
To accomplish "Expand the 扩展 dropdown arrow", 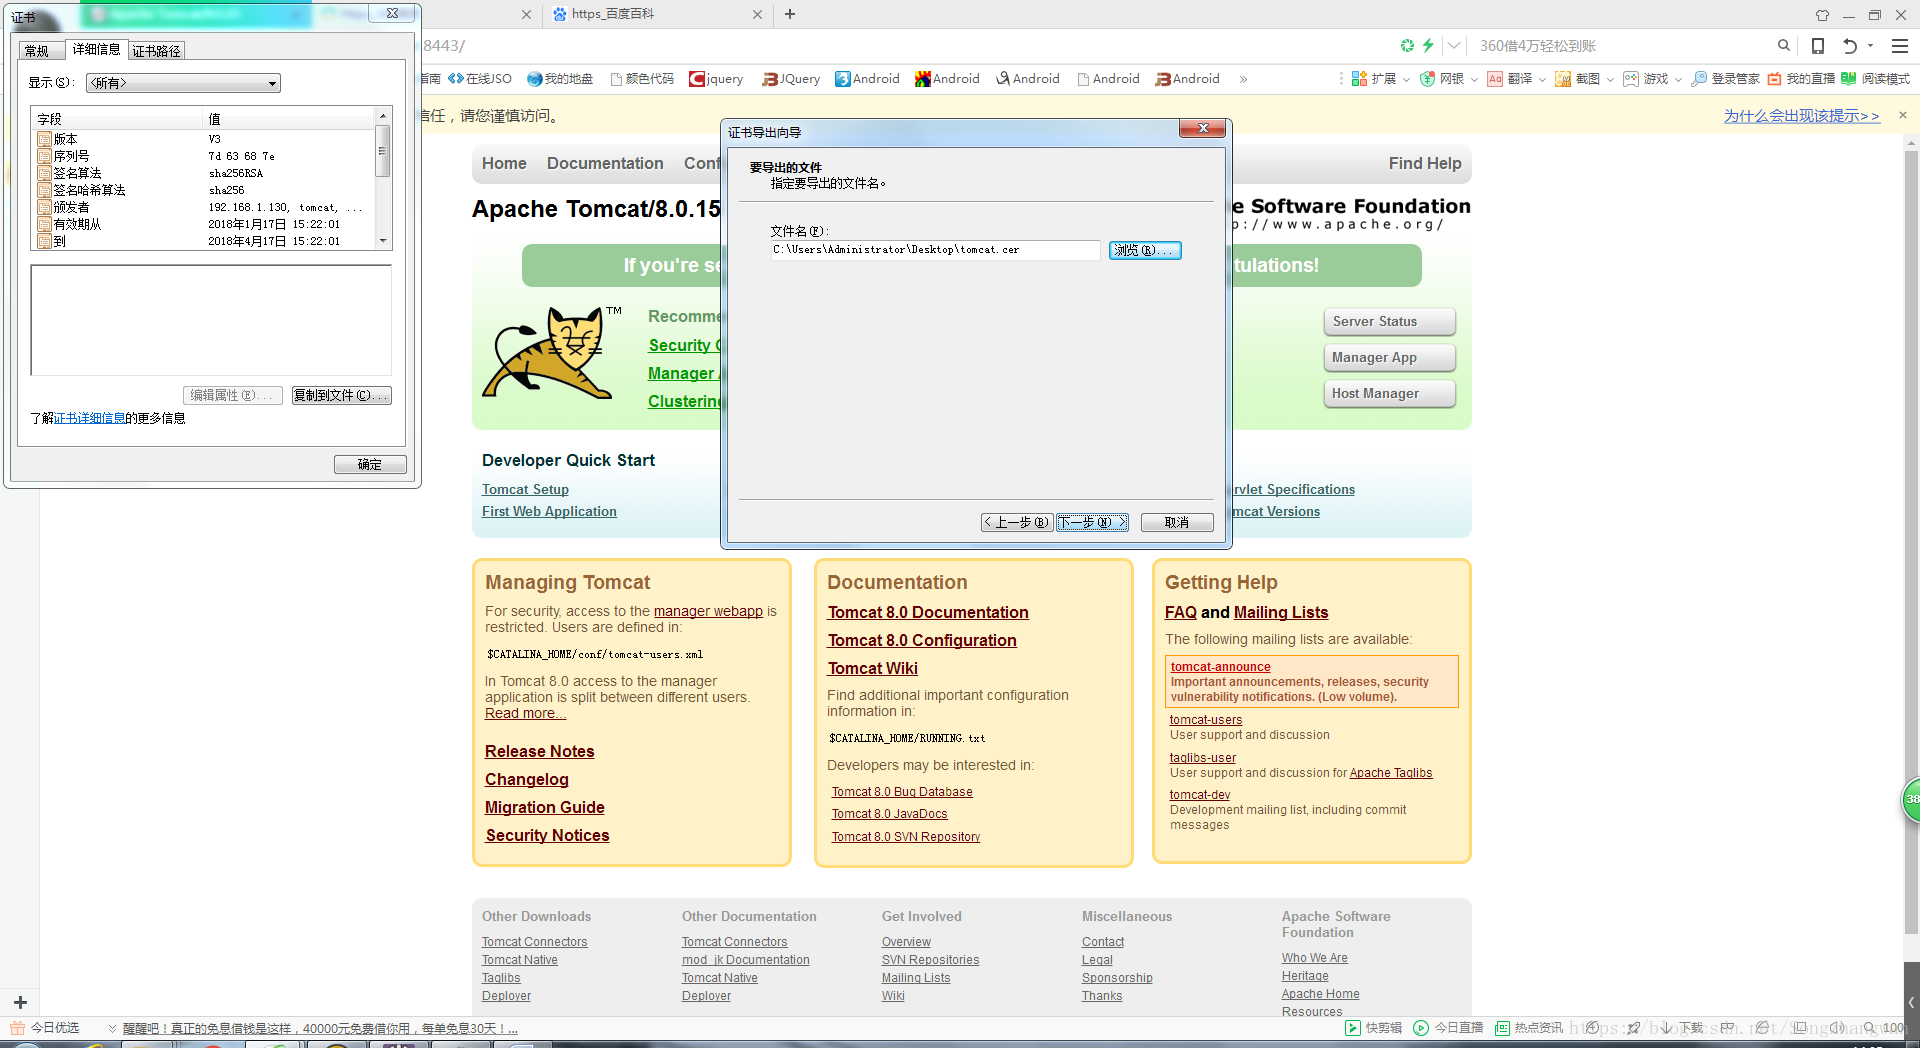I will point(1406,80).
